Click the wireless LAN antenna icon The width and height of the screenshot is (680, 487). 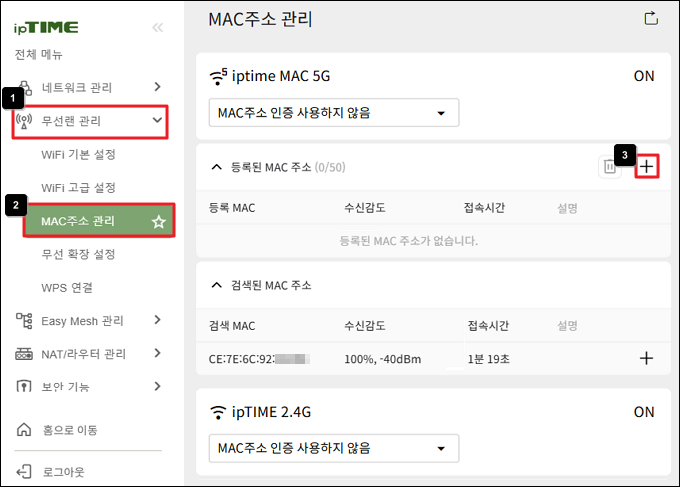pyautogui.click(x=24, y=121)
